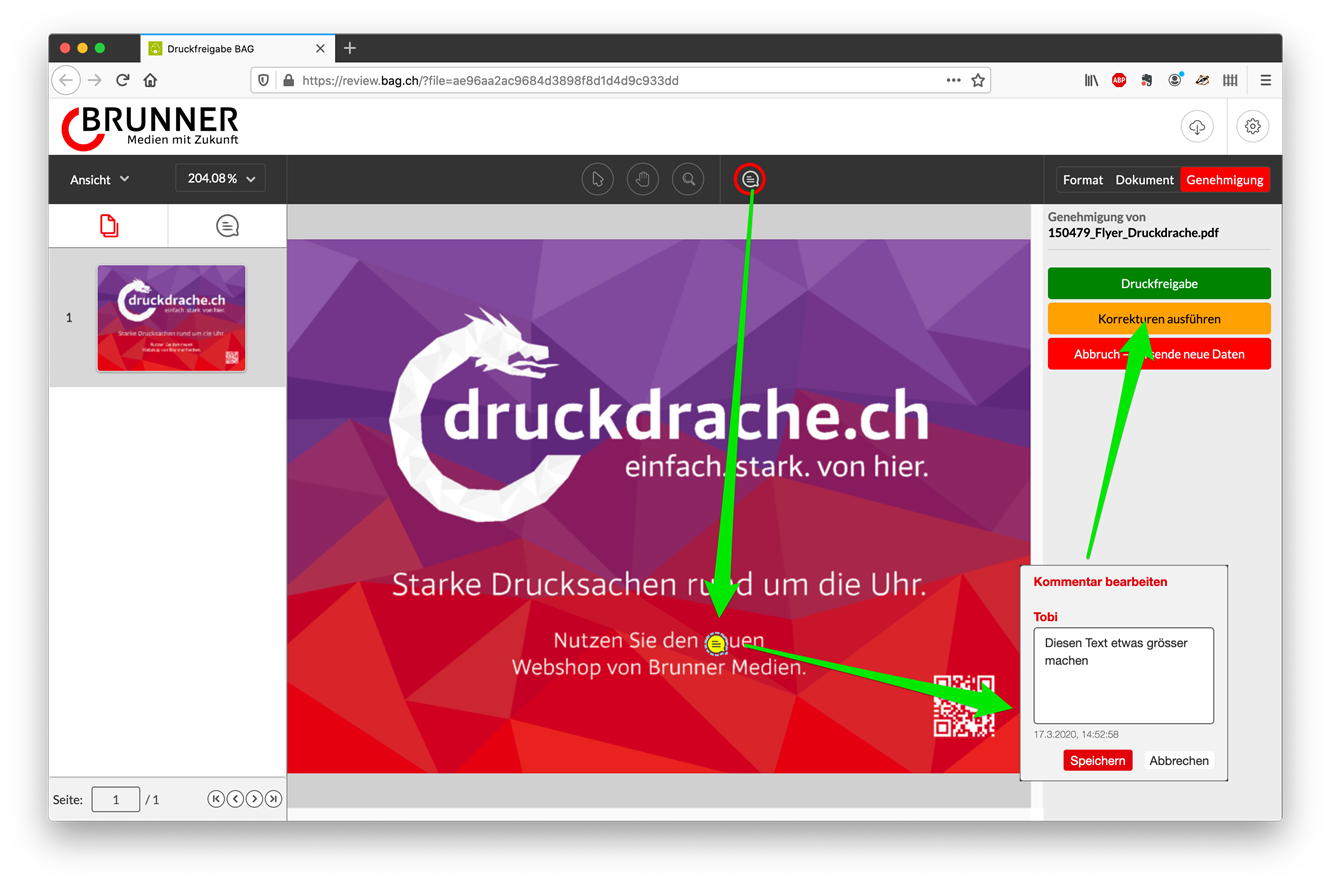Go to first page button
Screen dimensions: 1331x886
[216, 799]
